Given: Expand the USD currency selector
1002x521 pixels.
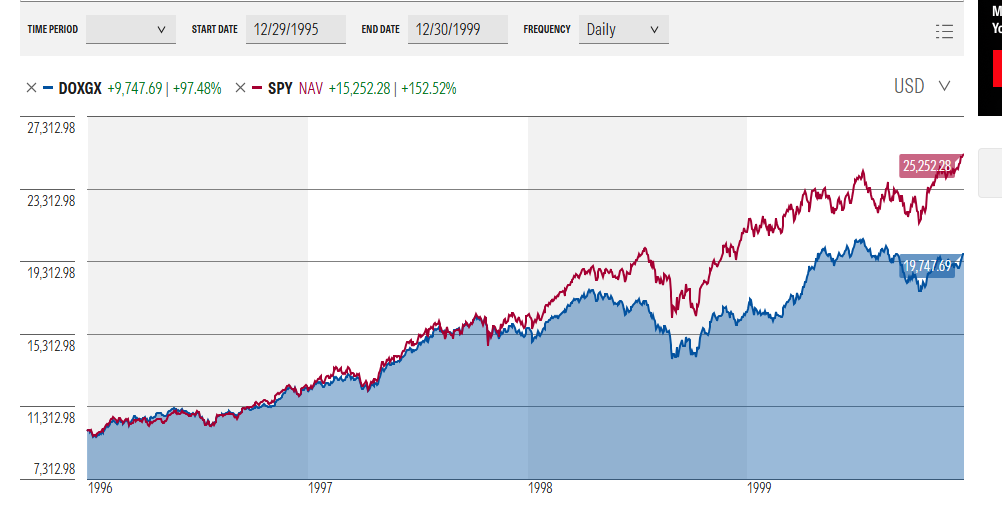Looking at the screenshot, I should (922, 86).
